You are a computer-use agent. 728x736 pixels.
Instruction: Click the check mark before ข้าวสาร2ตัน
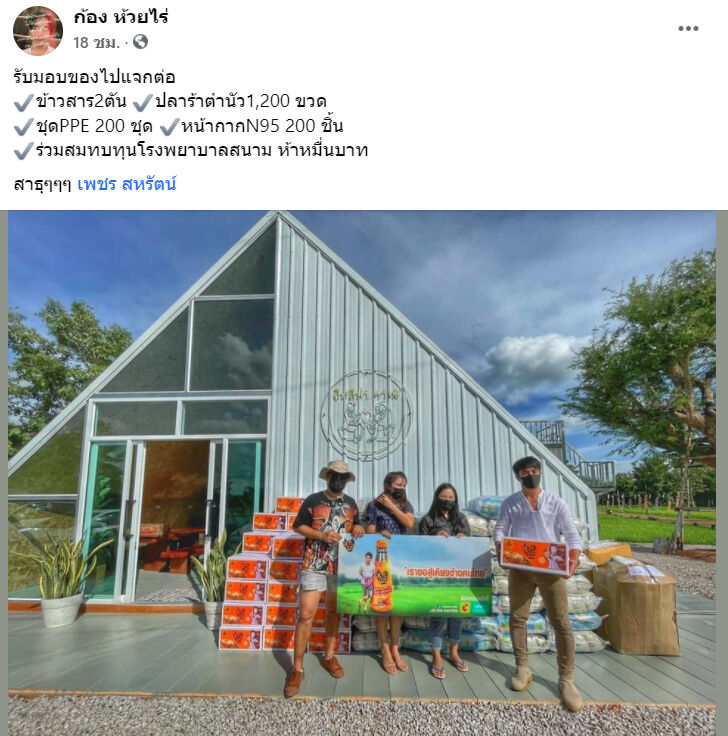[x=23, y=102]
